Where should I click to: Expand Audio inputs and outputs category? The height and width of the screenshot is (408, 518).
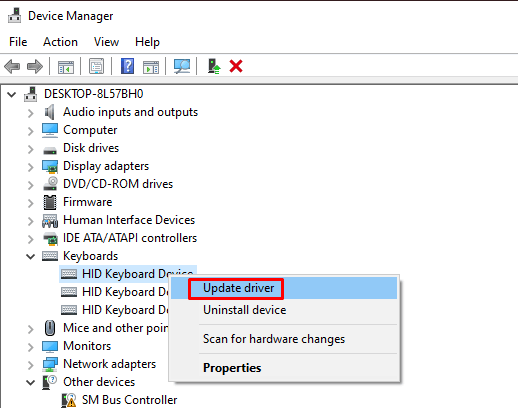(31, 113)
